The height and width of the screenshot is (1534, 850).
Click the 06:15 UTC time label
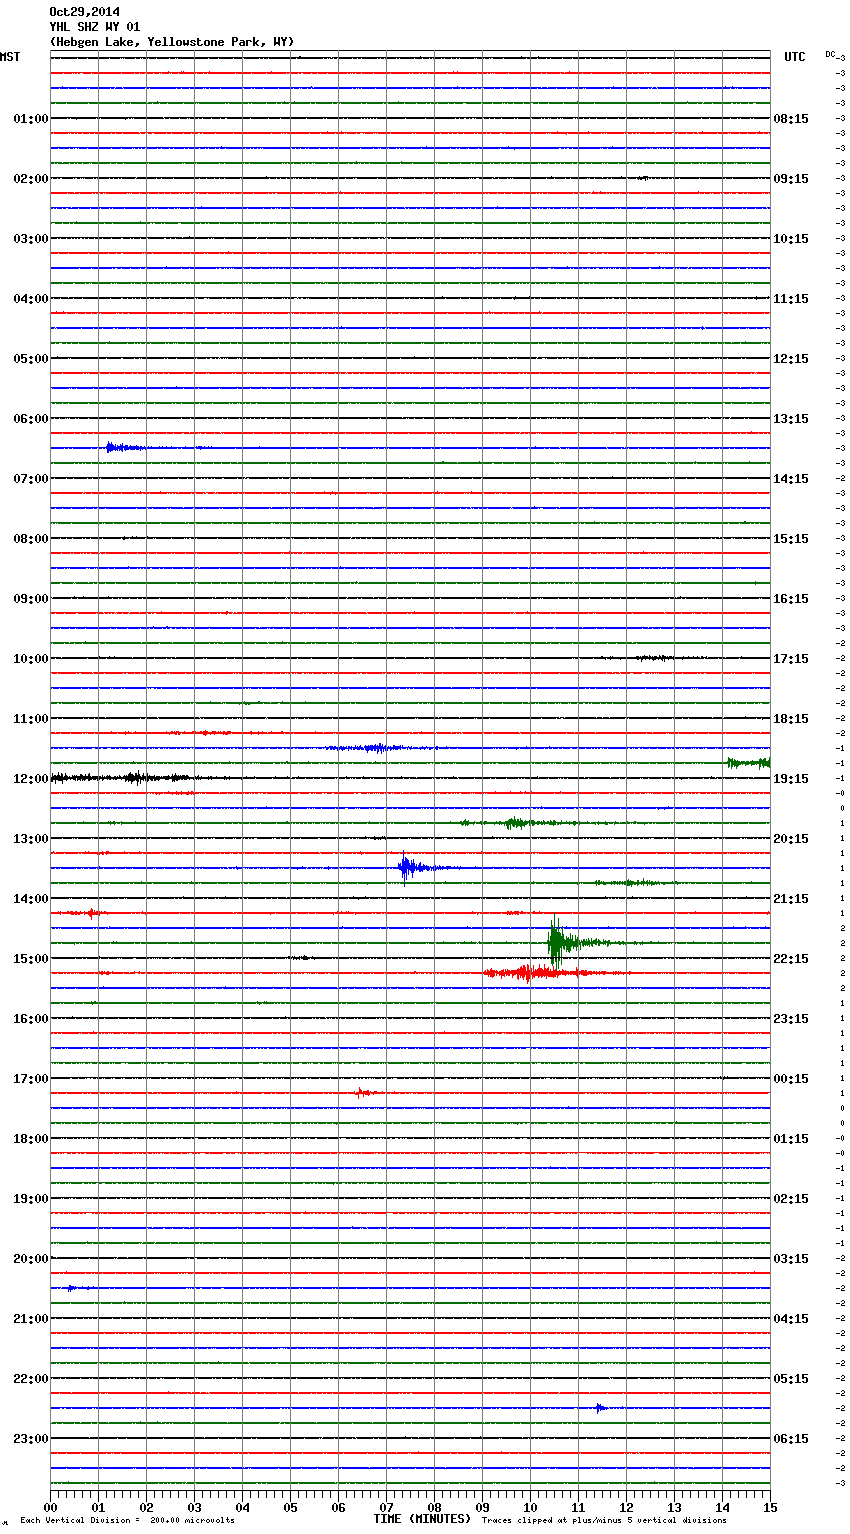tap(791, 1439)
